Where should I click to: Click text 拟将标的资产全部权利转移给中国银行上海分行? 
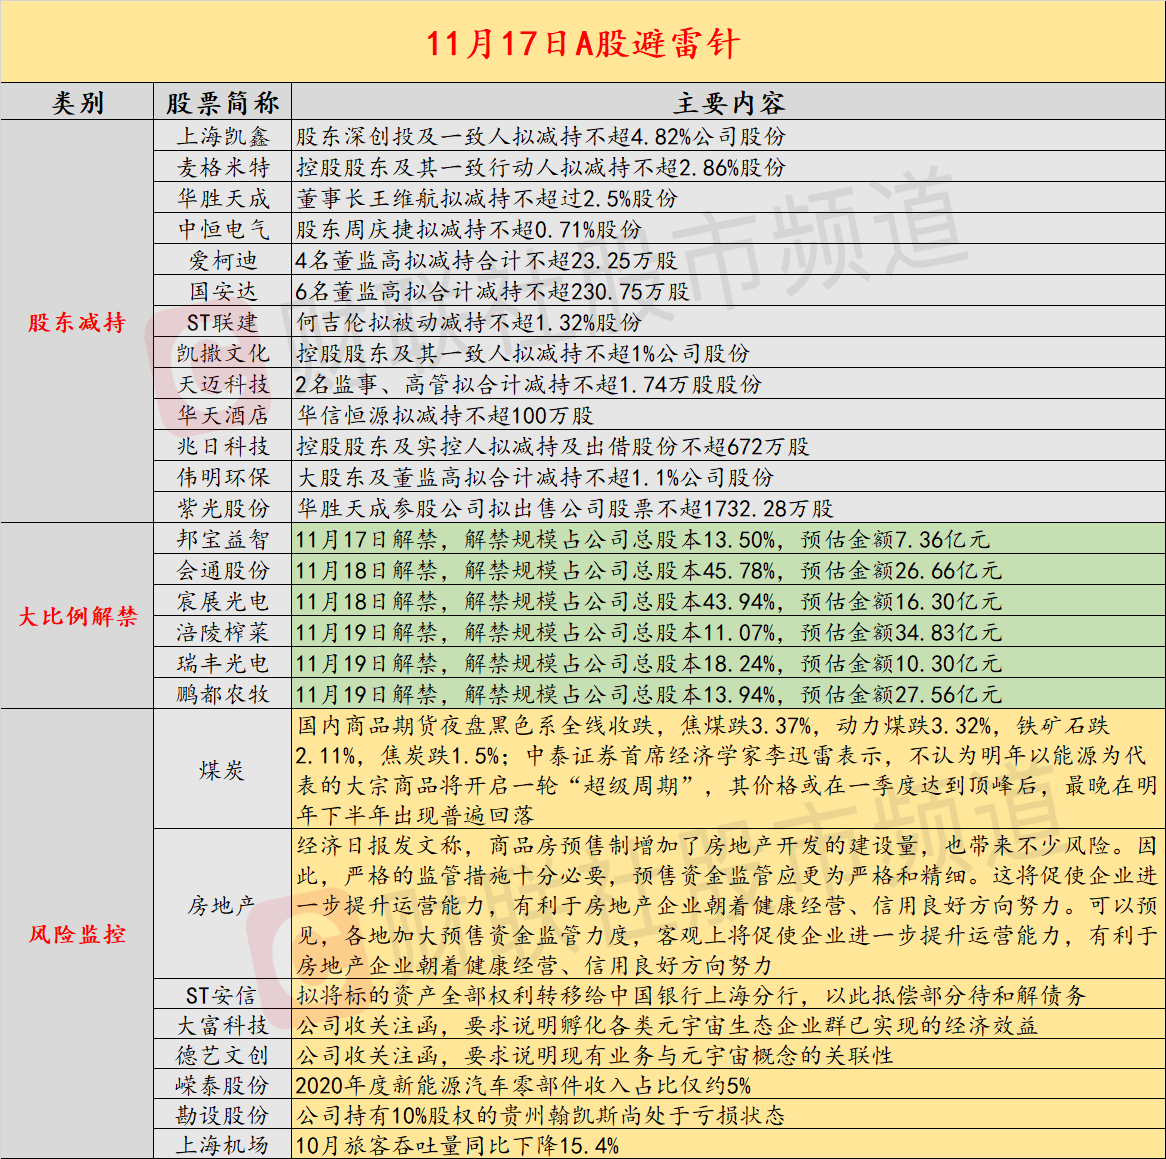[547, 995]
